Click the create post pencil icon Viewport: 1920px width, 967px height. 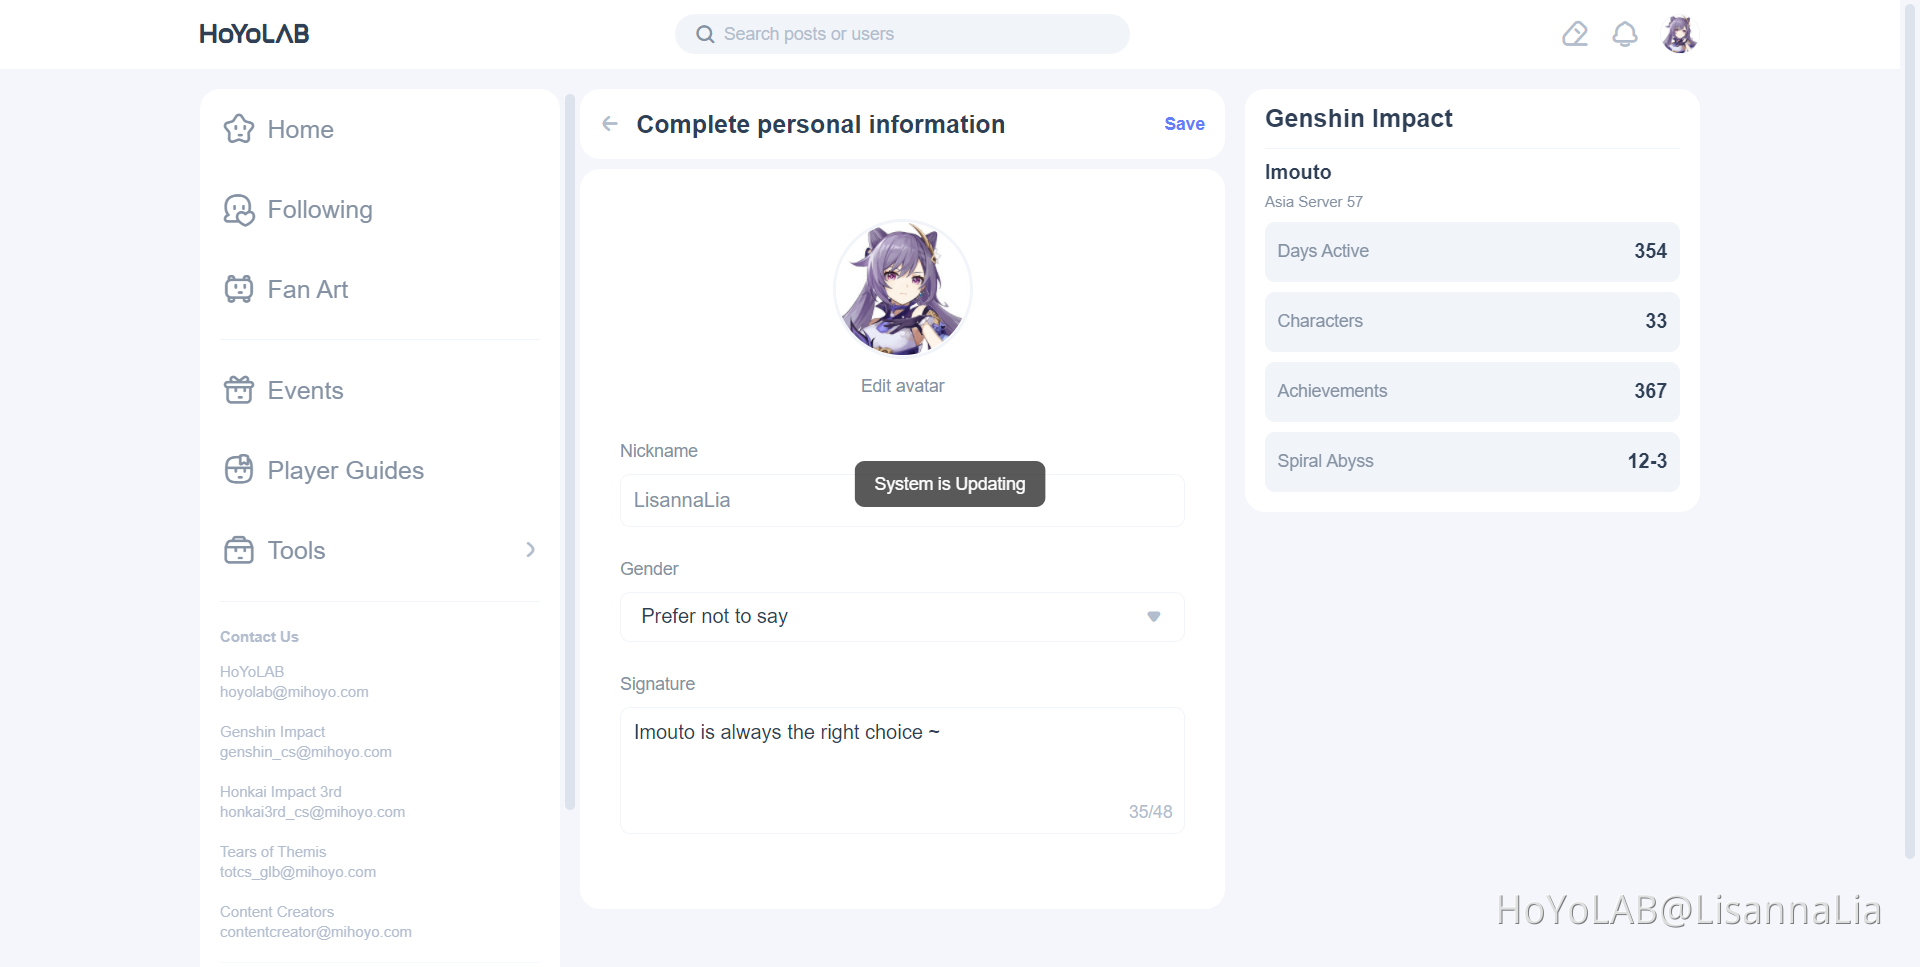click(1575, 35)
